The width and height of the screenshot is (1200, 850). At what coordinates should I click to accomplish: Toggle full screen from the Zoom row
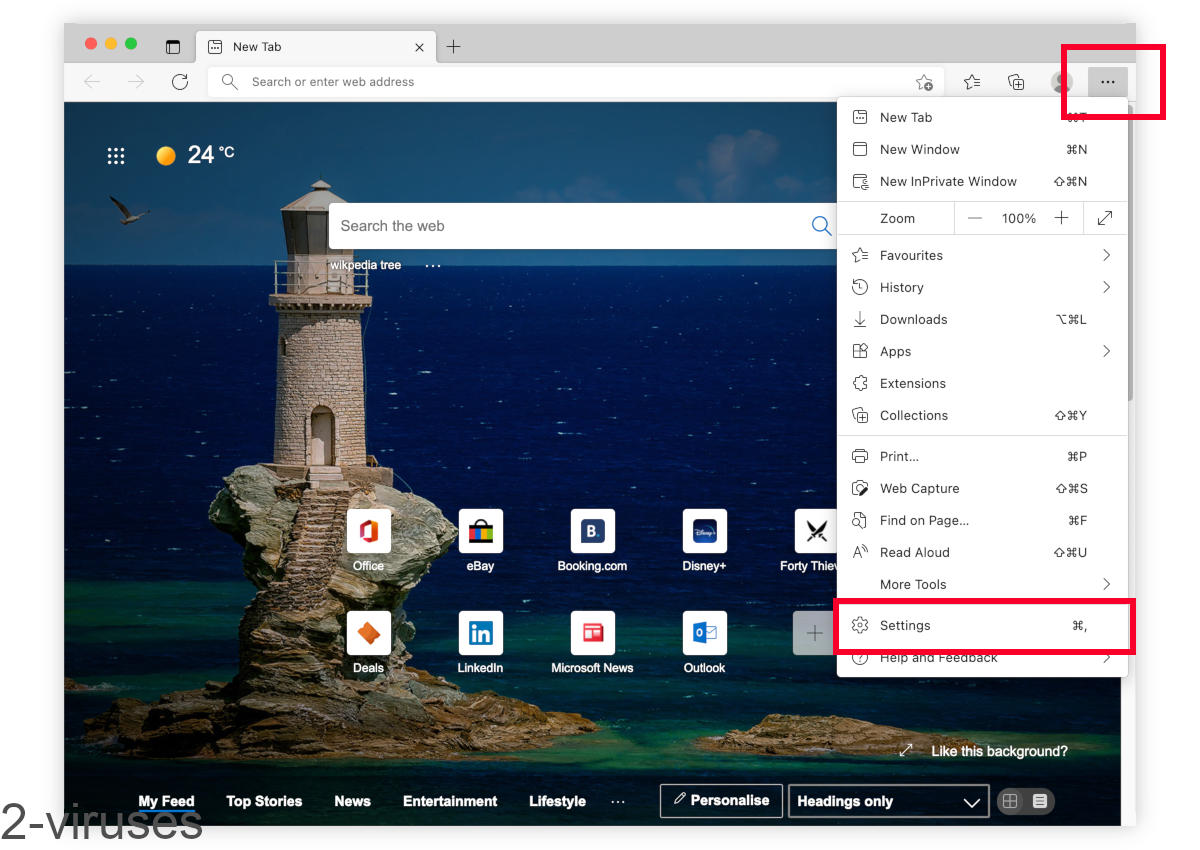pos(1104,218)
